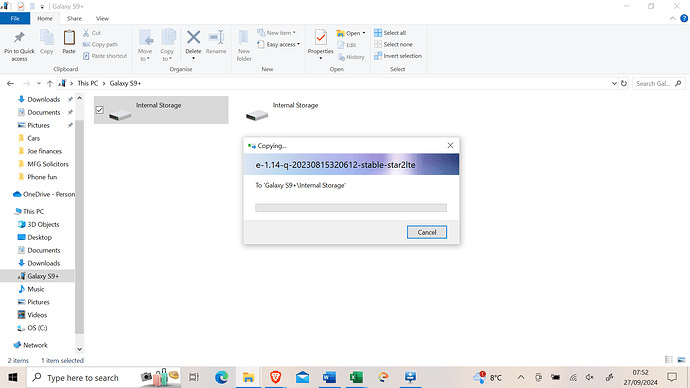Click the Move to icon
The height and width of the screenshot is (388, 690).
[146, 38]
